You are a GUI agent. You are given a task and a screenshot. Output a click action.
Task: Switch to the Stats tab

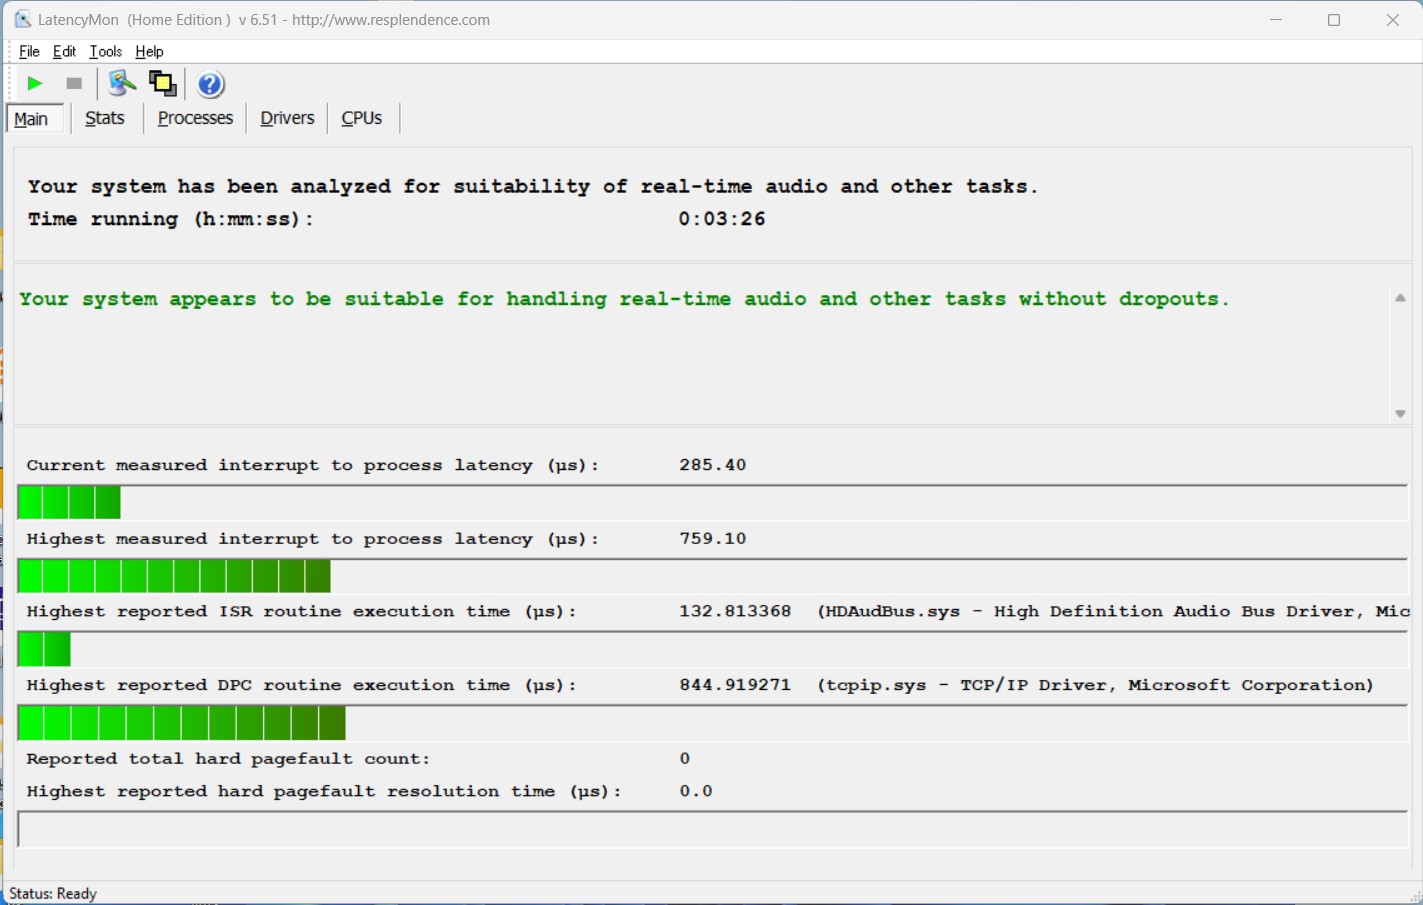(105, 118)
